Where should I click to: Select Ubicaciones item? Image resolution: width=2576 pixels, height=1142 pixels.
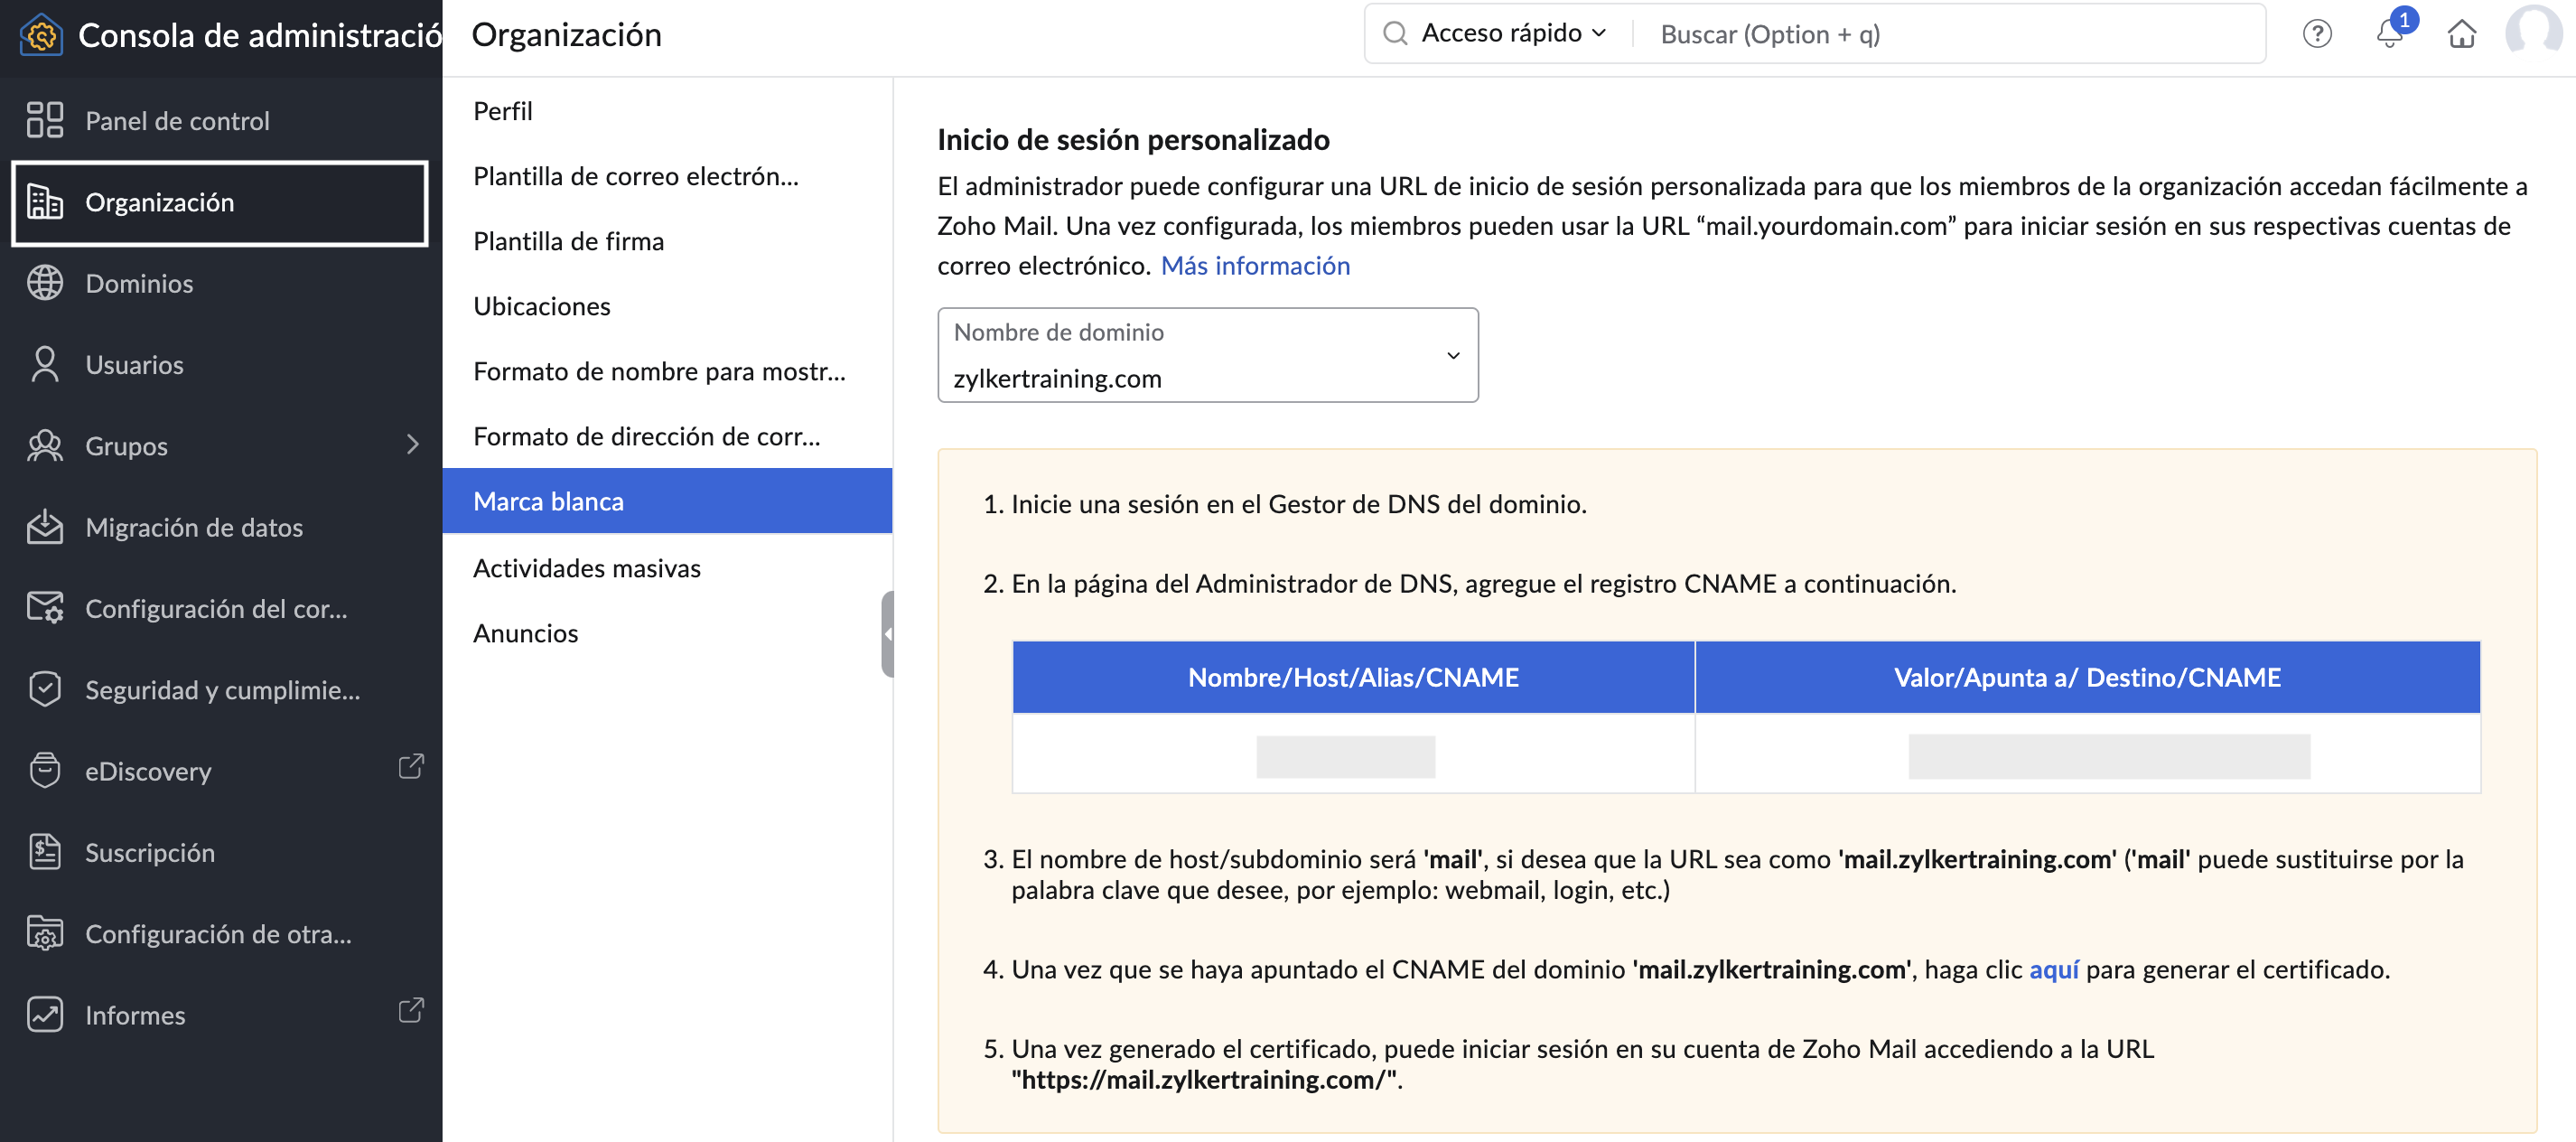[x=667, y=306]
